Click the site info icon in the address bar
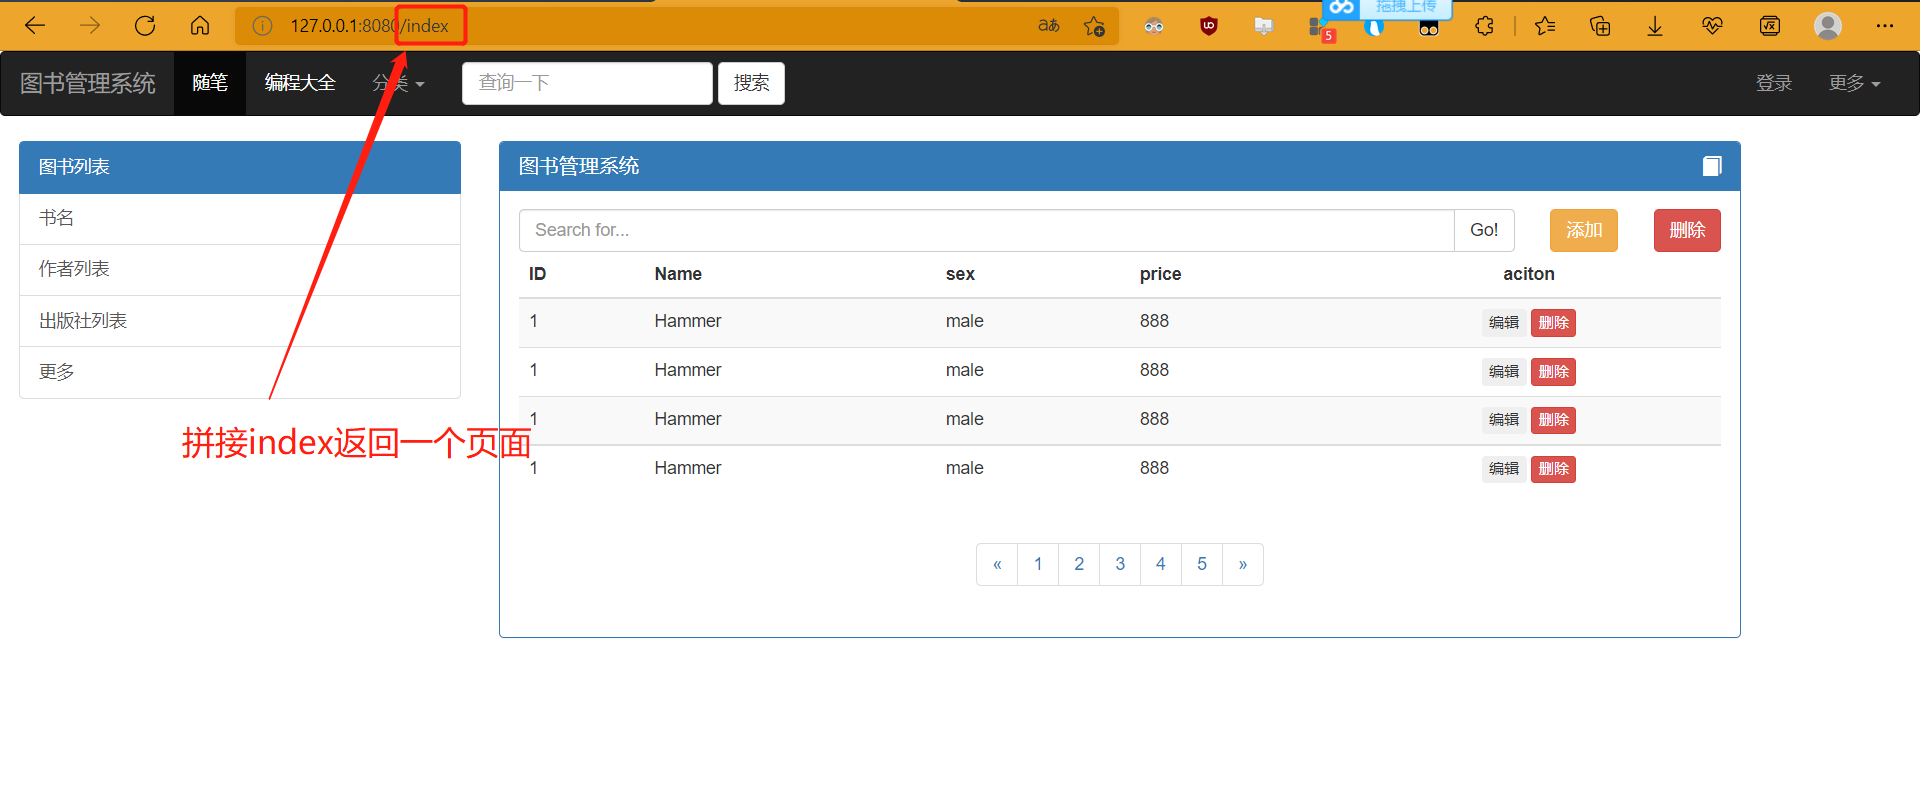 (262, 26)
